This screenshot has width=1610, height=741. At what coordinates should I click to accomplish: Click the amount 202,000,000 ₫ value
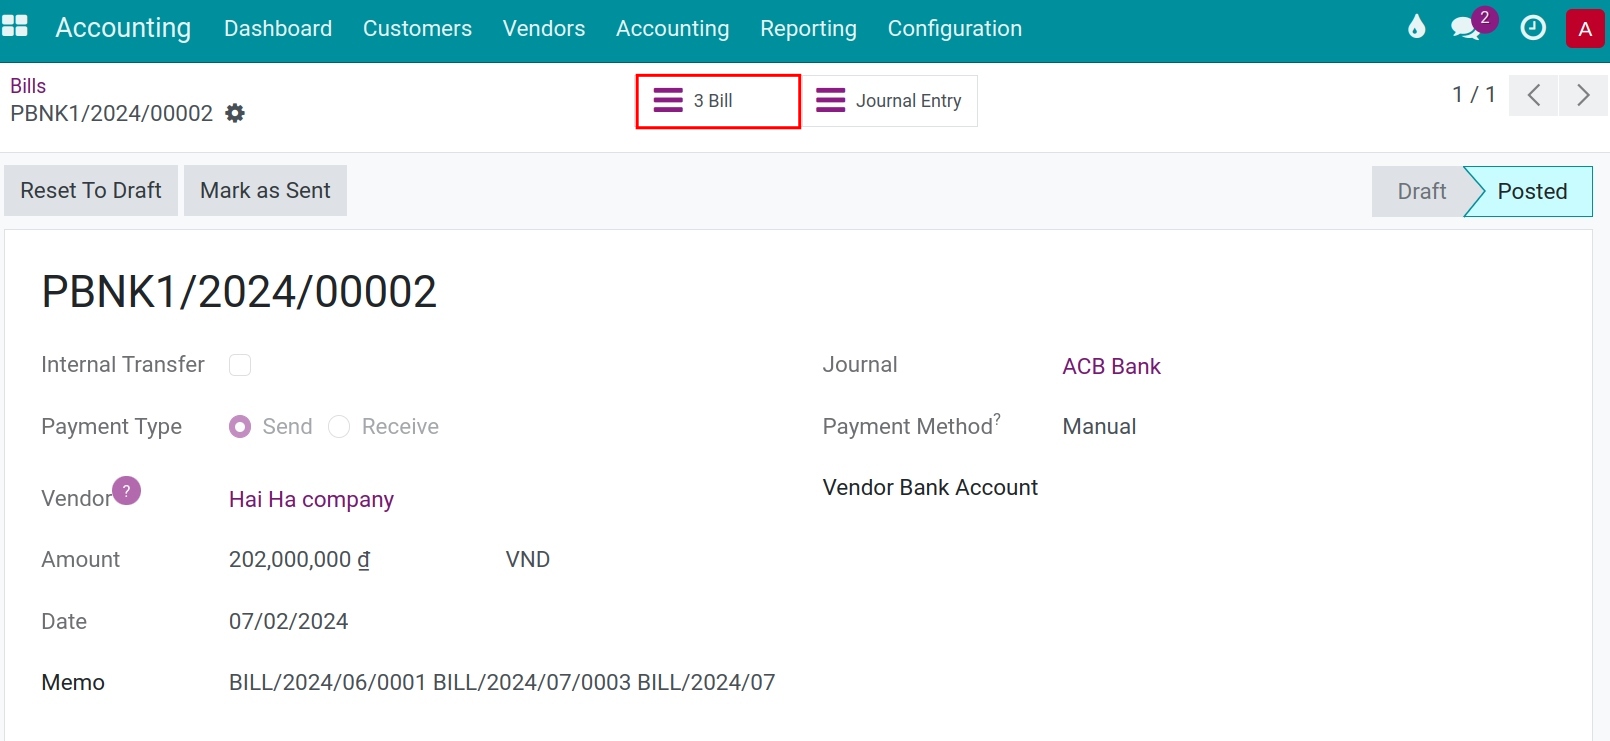[x=299, y=559]
